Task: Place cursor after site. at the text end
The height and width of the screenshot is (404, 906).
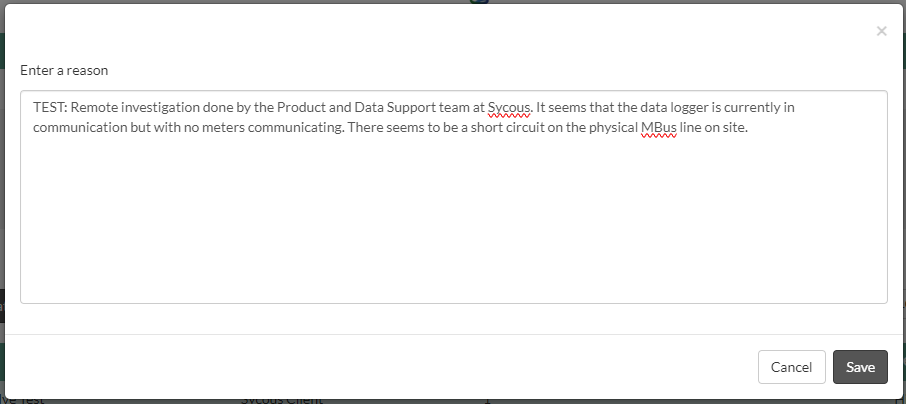Action: pyautogui.click(x=749, y=128)
